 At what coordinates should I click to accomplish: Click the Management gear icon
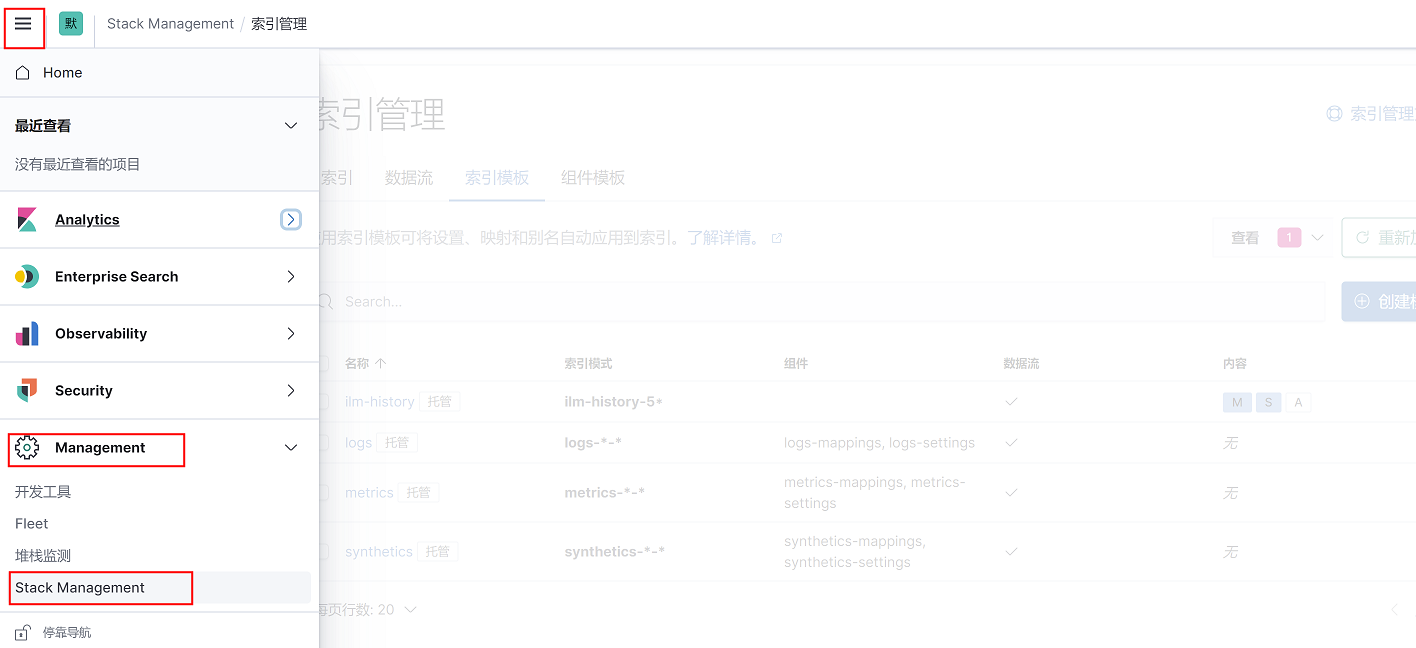pyautogui.click(x=27, y=448)
